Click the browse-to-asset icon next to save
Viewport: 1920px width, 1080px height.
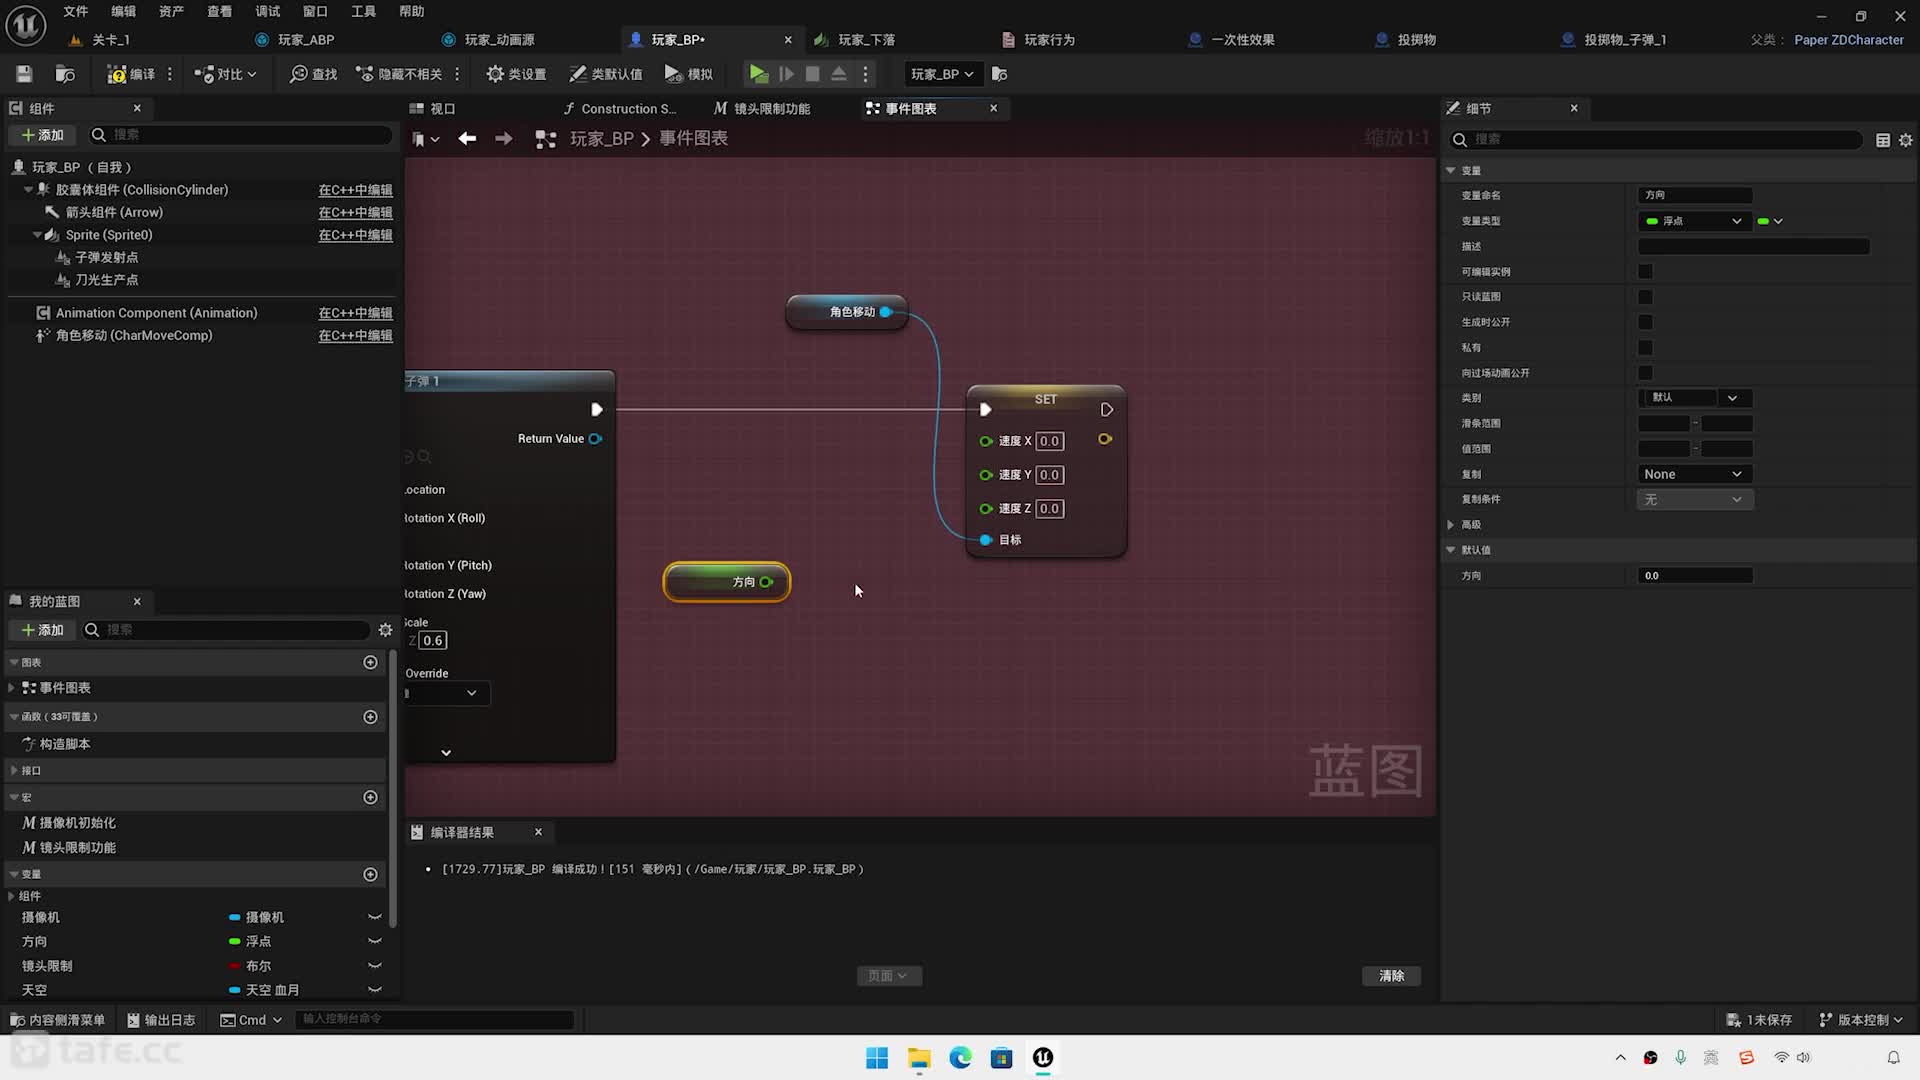click(65, 74)
